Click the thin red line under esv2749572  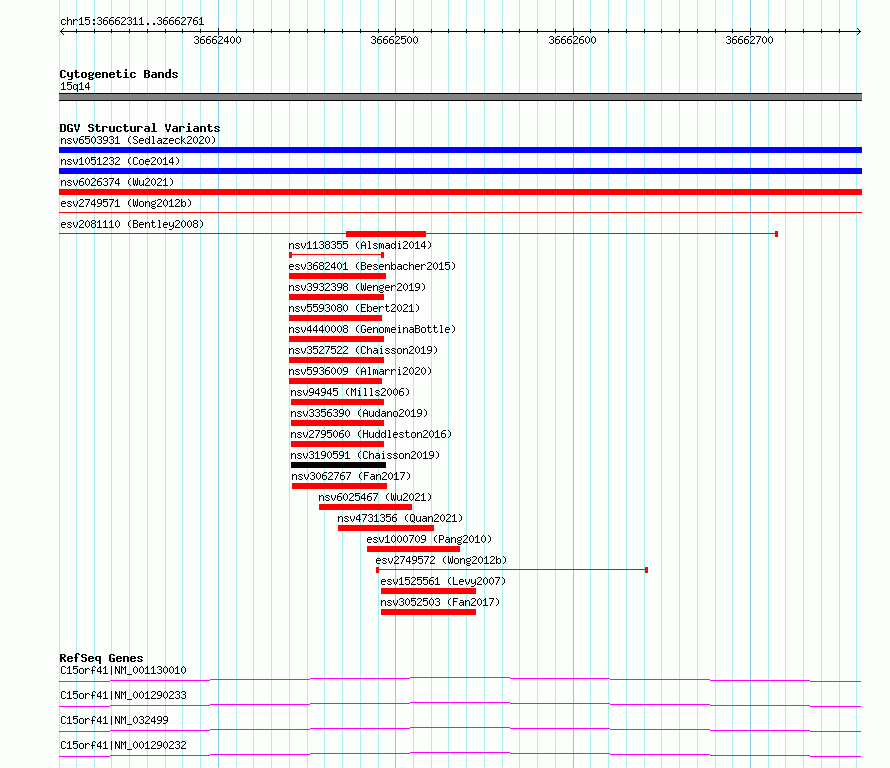[512, 570]
